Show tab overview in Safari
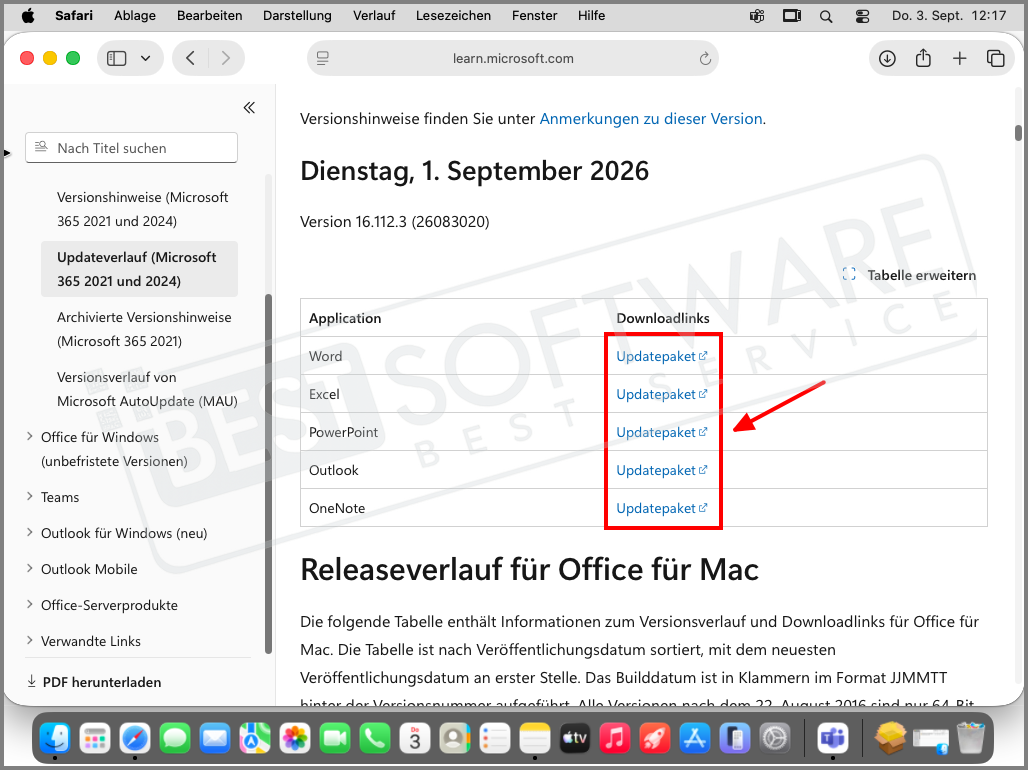Viewport: 1028px width, 771px height. [x=995, y=58]
